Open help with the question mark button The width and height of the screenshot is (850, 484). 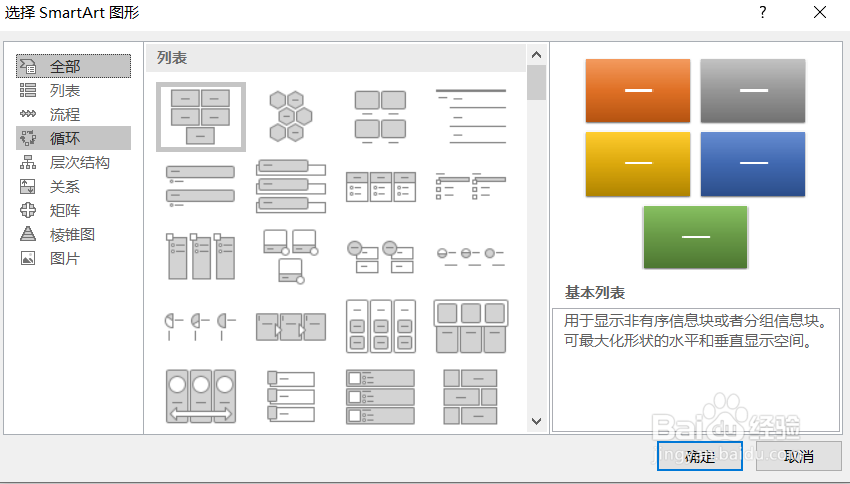click(x=763, y=12)
